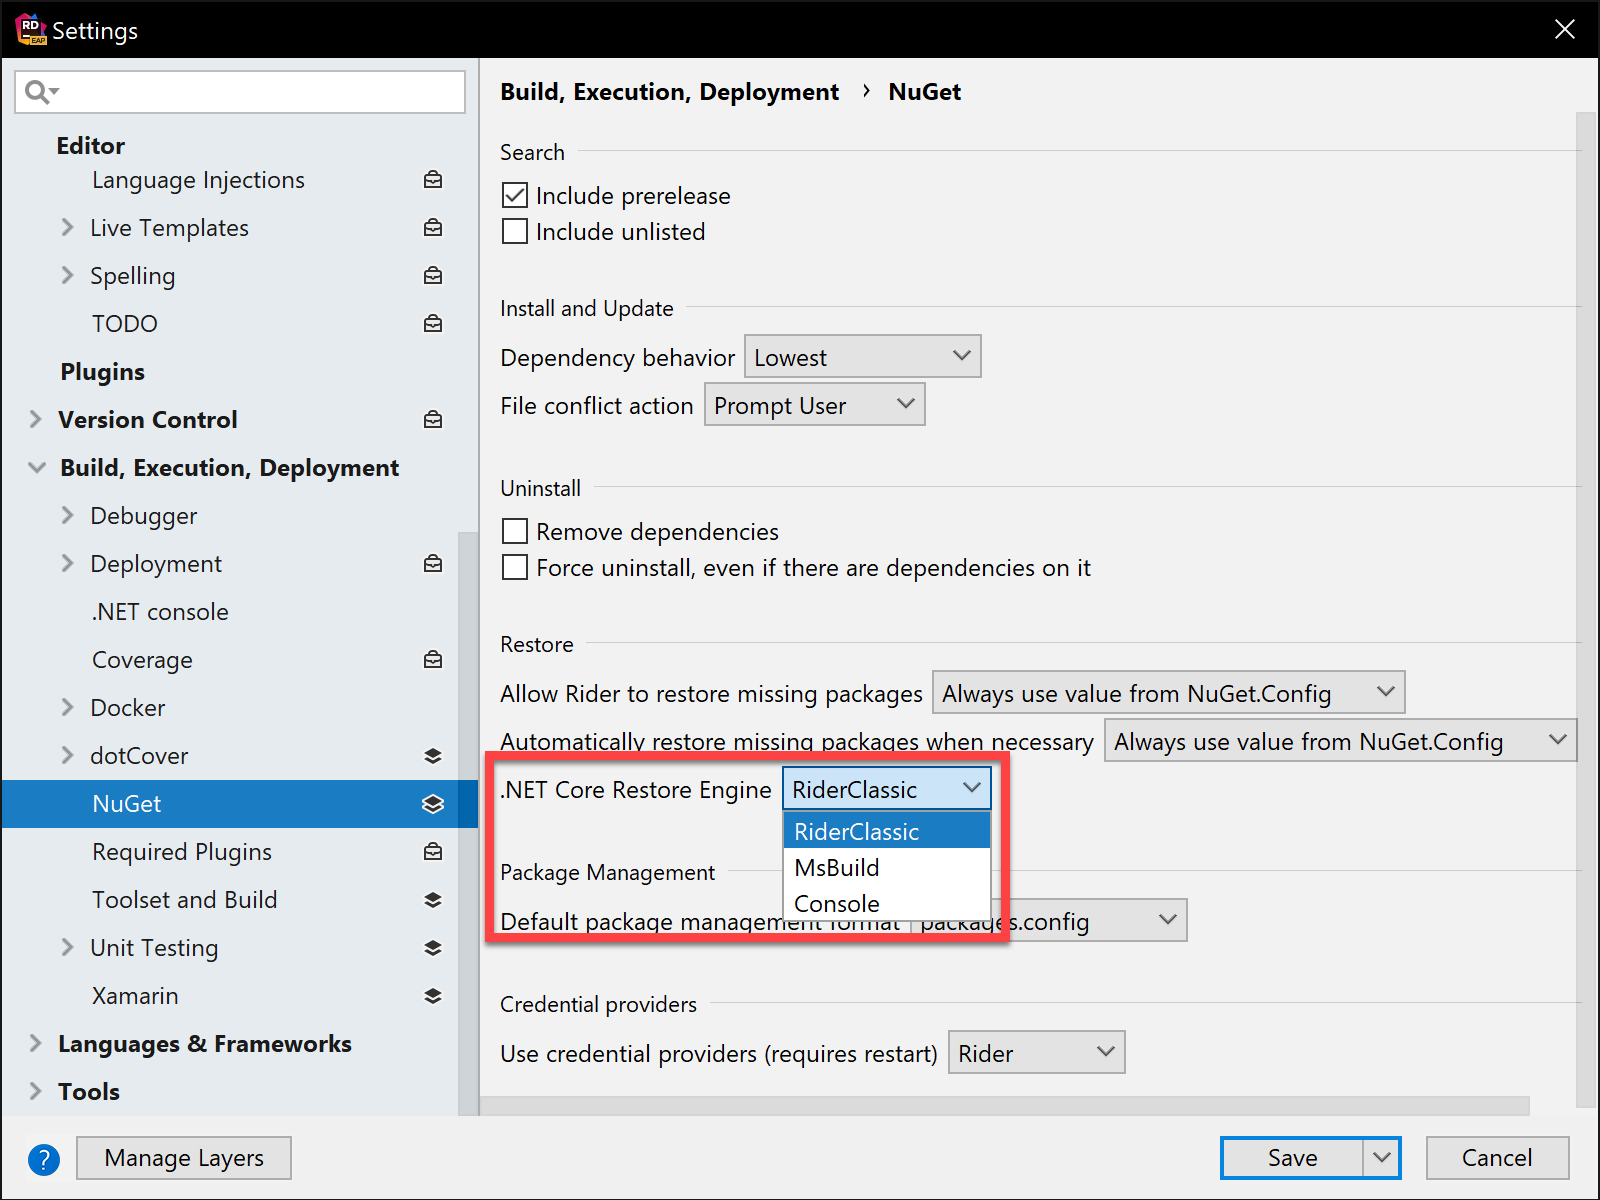Click stacked layers icon beside Toolset and Build
The height and width of the screenshot is (1200, 1600).
pos(433,900)
